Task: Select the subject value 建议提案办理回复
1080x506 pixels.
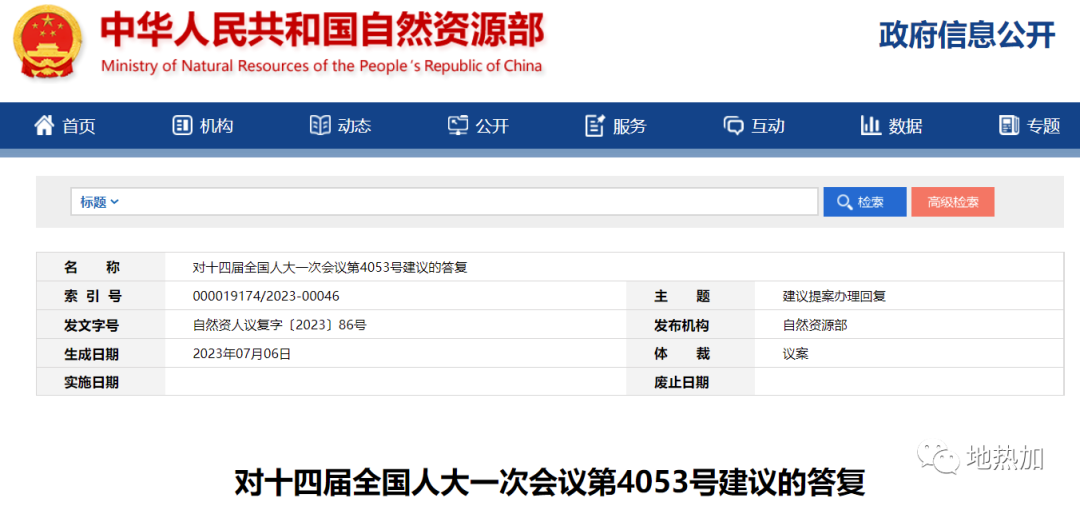Action: (x=834, y=296)
